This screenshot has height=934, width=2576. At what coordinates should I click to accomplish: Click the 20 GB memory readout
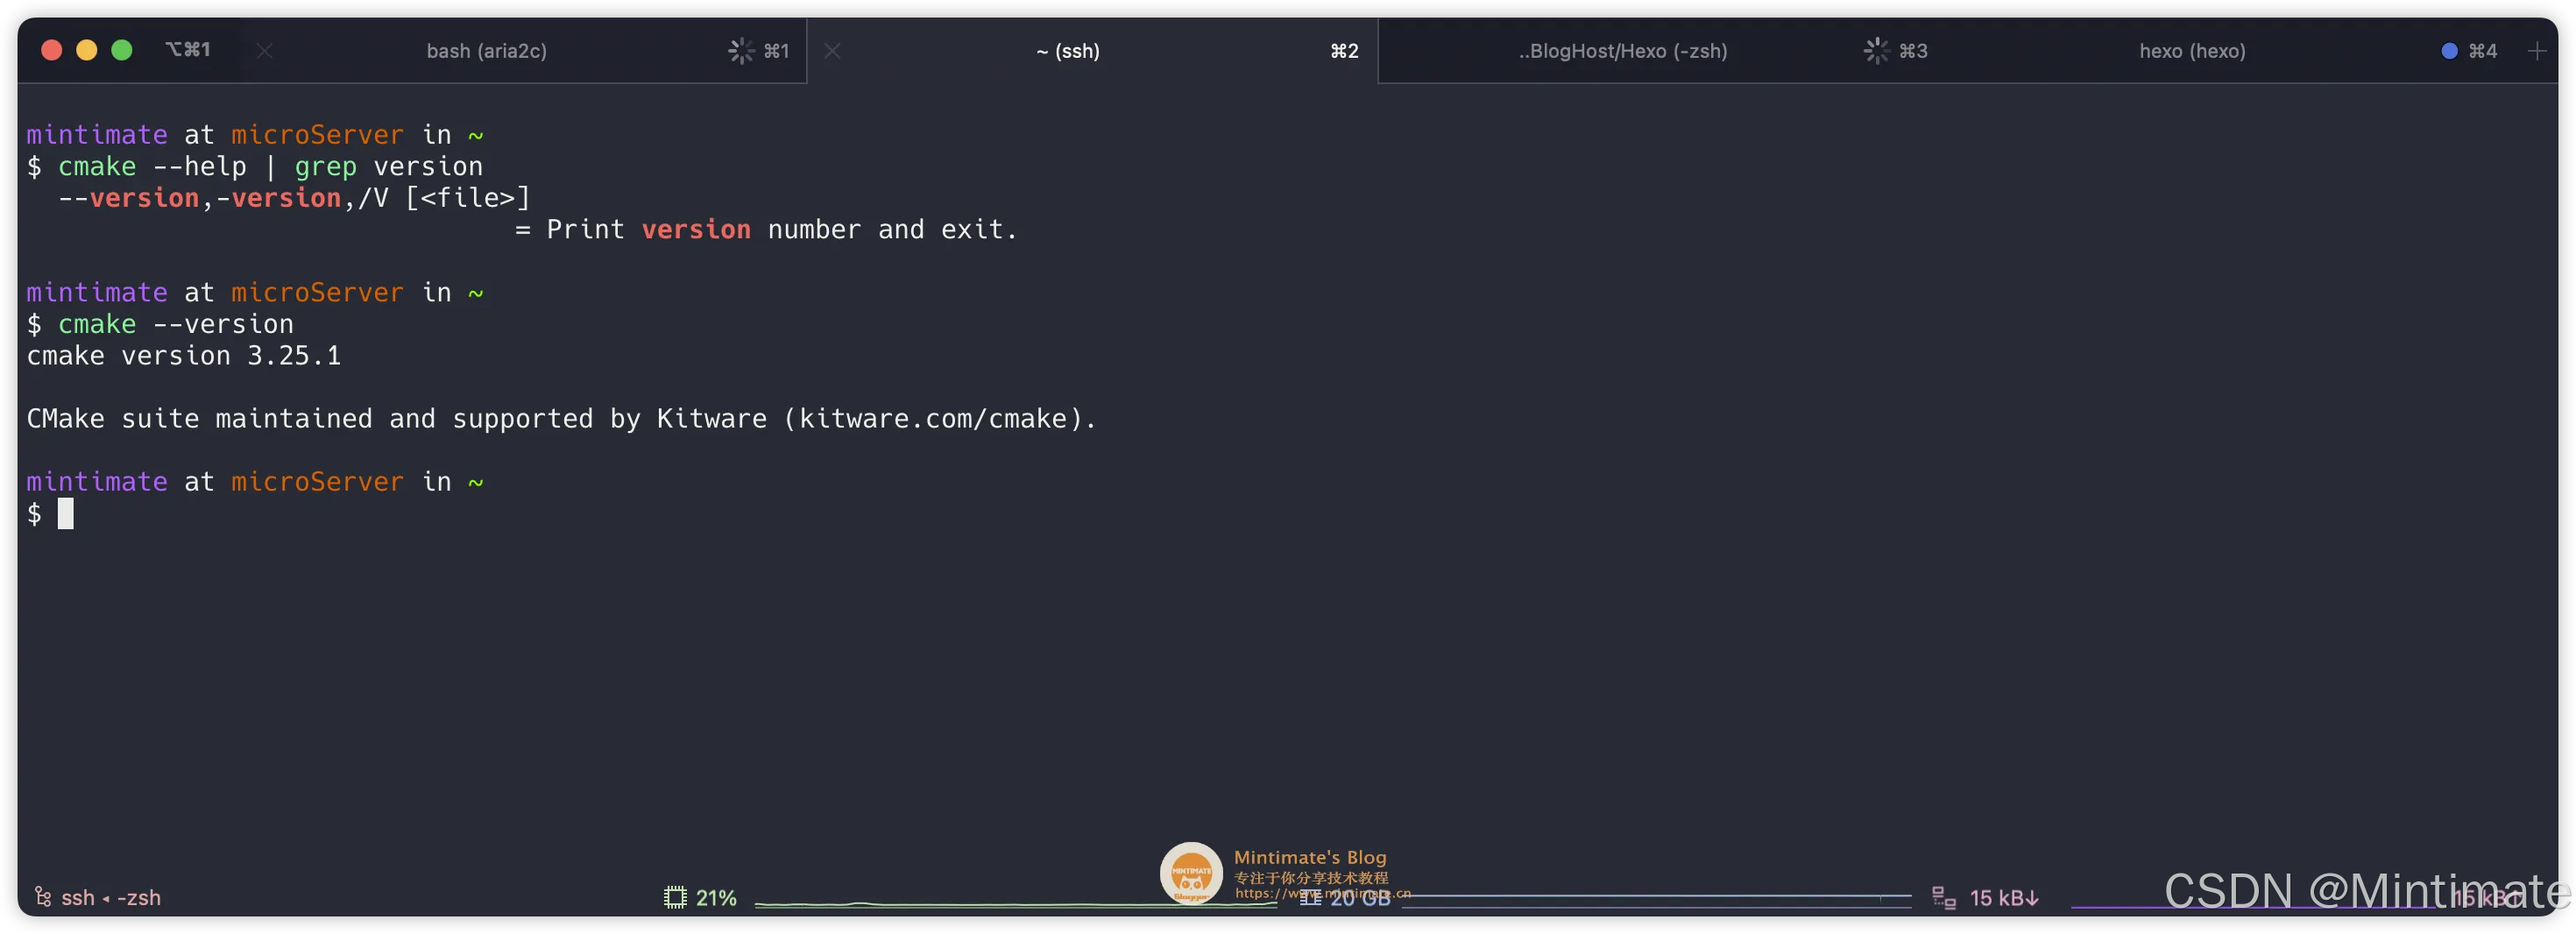point(1359,898)
